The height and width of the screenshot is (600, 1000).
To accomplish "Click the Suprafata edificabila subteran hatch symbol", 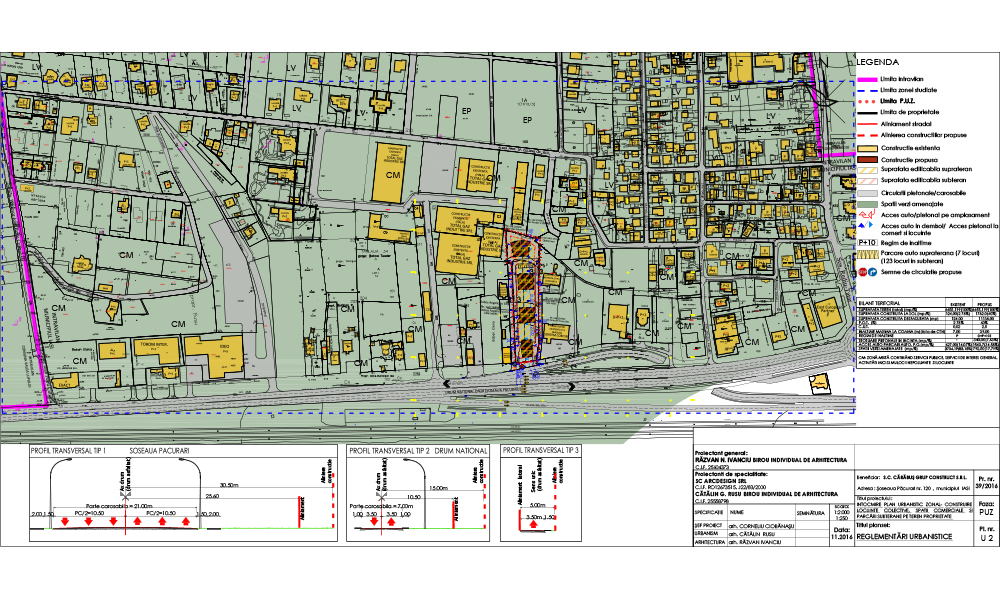I will 865,180.
